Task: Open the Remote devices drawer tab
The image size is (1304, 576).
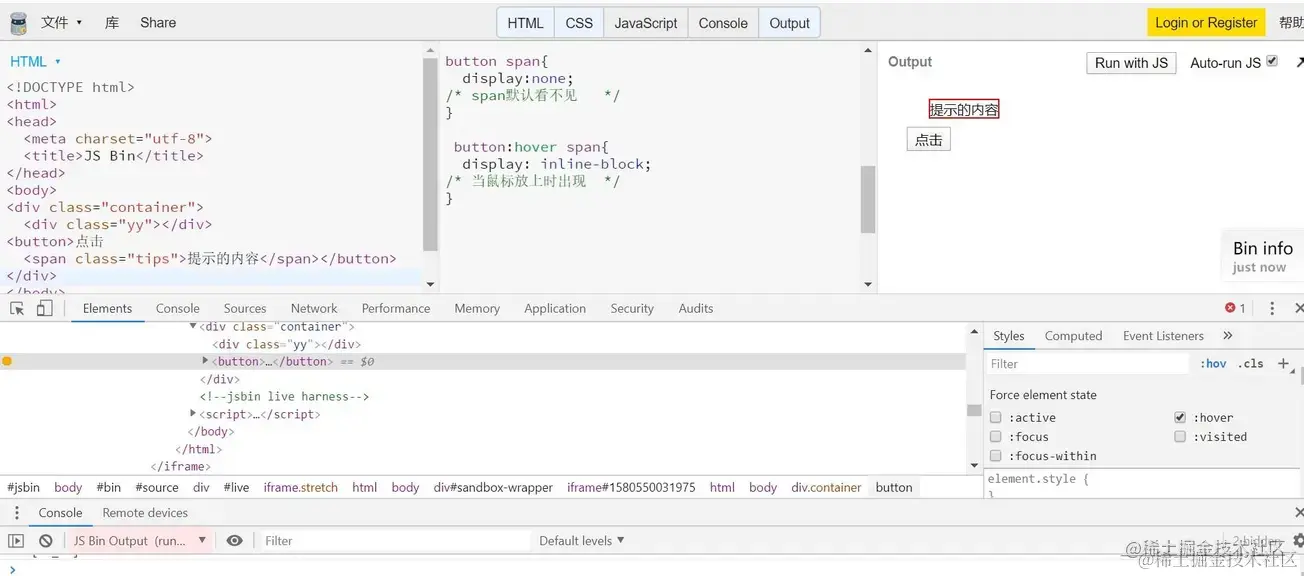Action: click(x=145, y=513)
